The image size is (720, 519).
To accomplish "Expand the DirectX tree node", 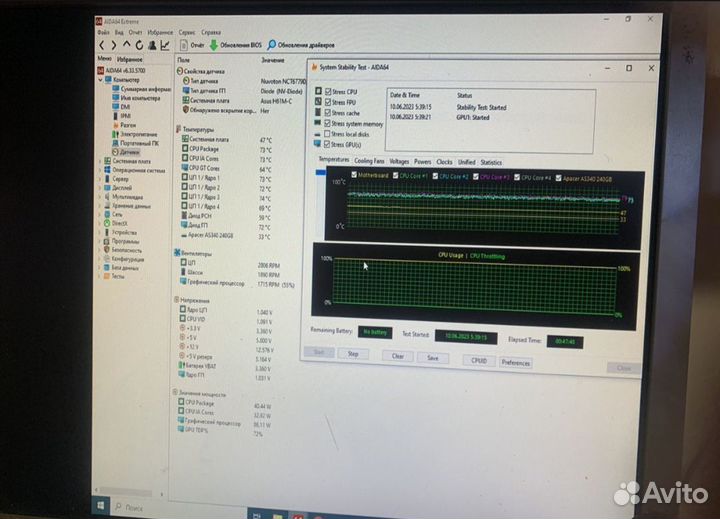I will click(x=100, y=223).
